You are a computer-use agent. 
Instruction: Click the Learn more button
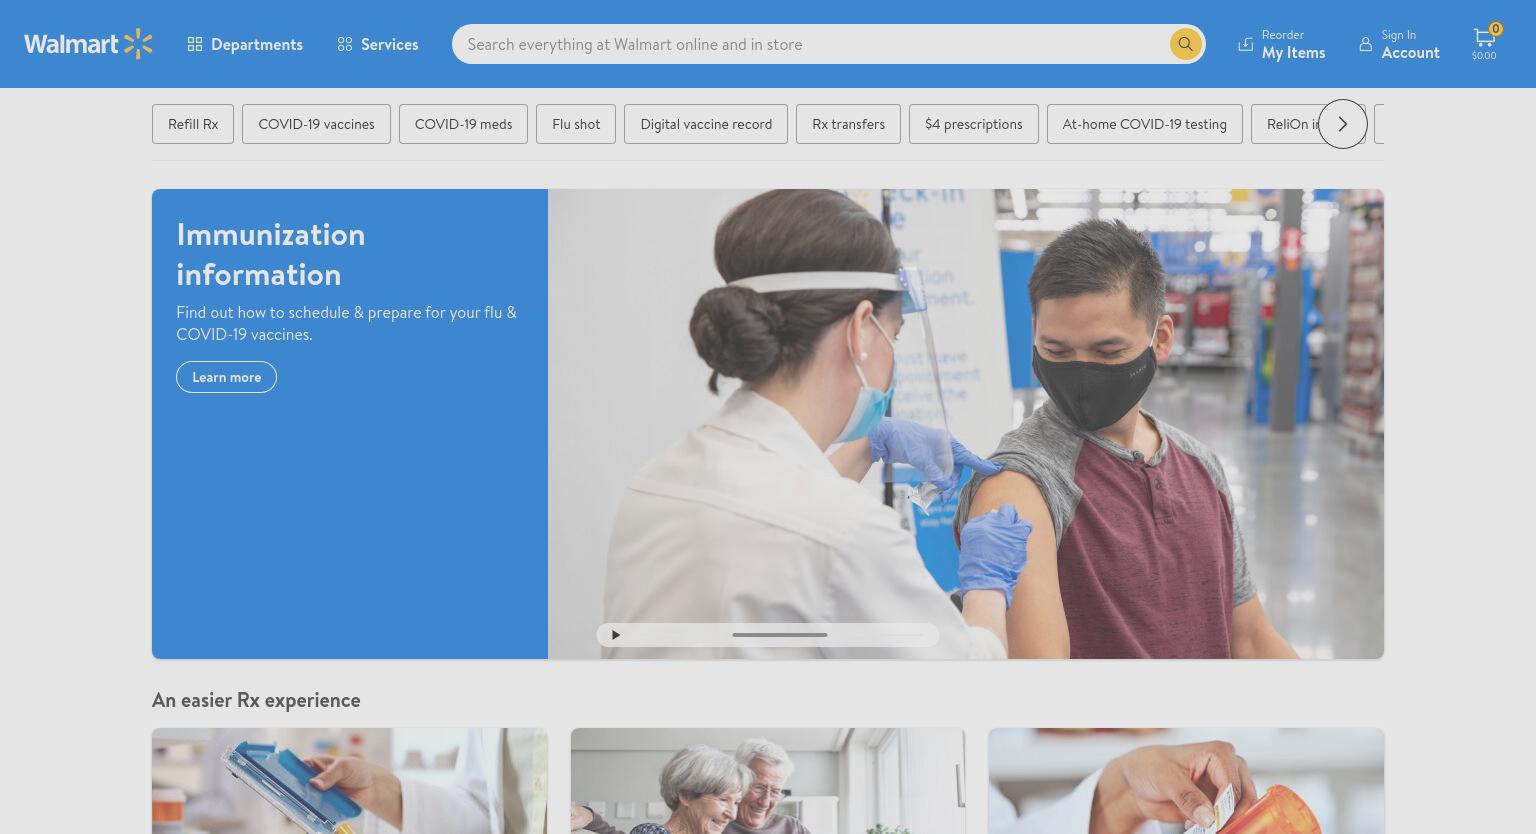coord(226,377)
